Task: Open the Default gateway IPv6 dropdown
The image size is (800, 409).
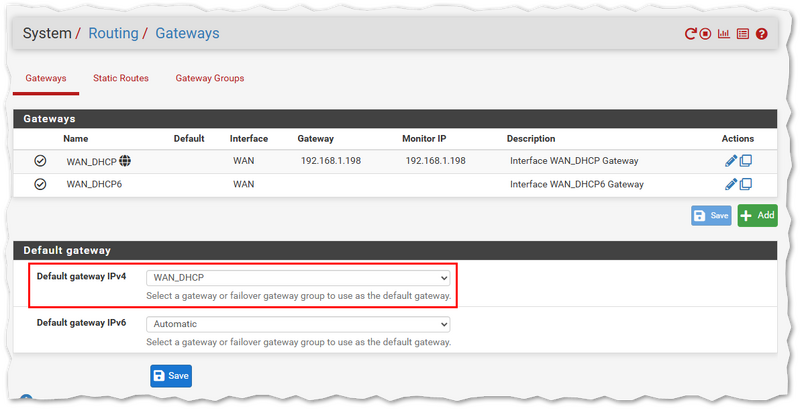Action: point(298,324)
